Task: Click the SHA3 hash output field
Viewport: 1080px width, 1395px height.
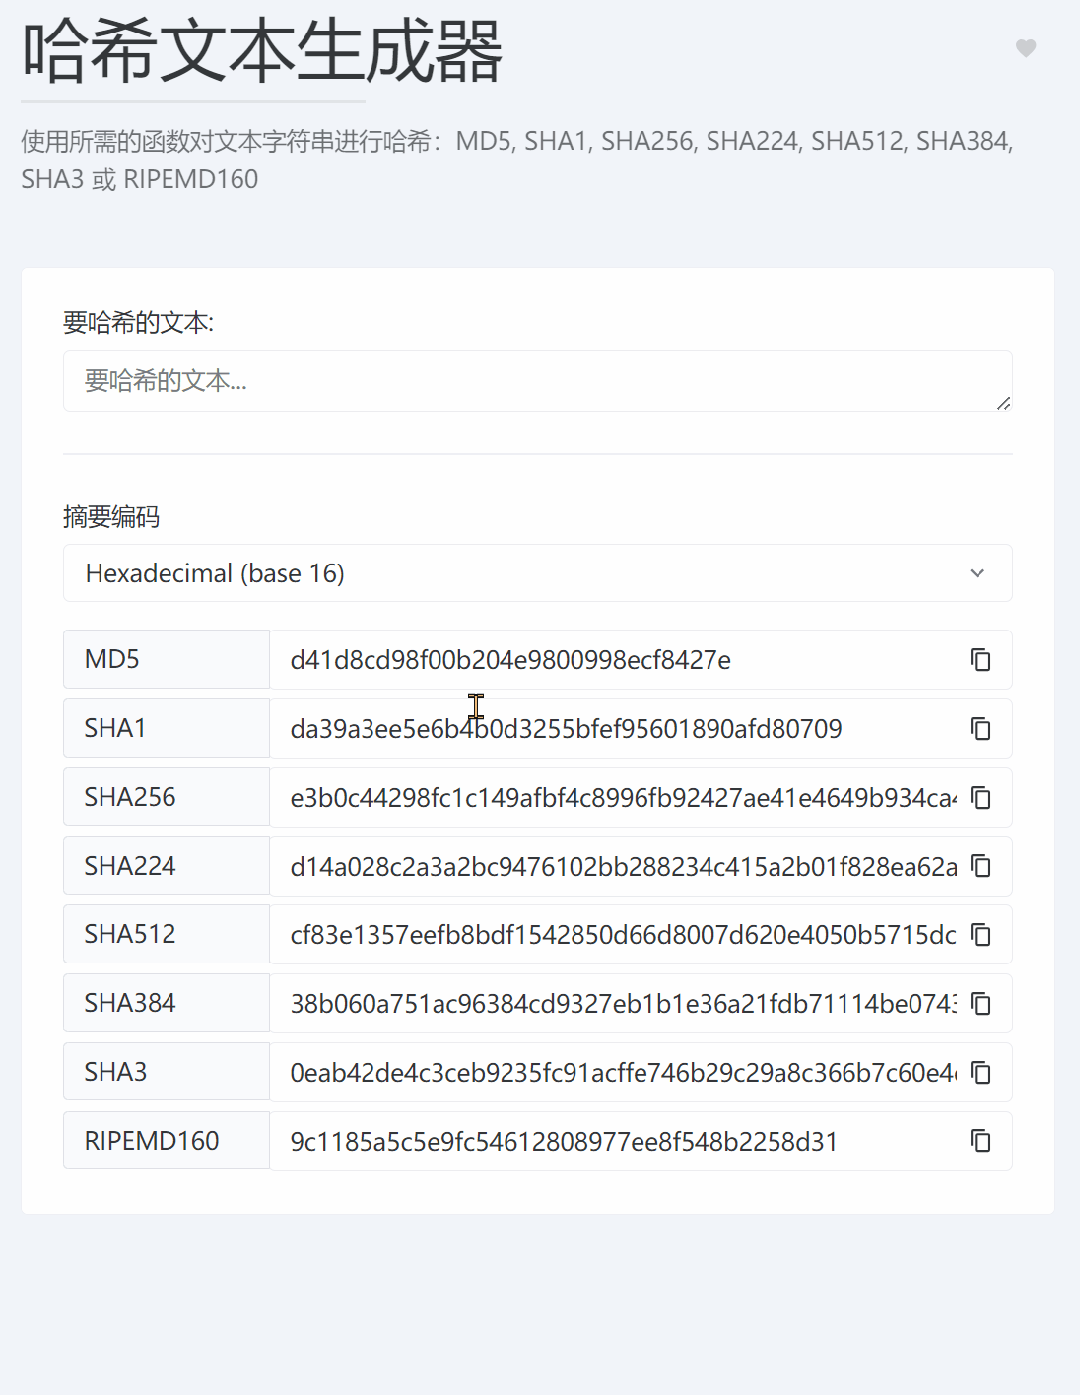Action: coord(620,1072)
